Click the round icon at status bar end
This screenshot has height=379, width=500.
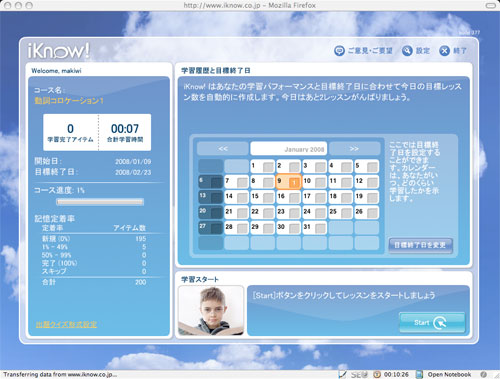point(484,374)
